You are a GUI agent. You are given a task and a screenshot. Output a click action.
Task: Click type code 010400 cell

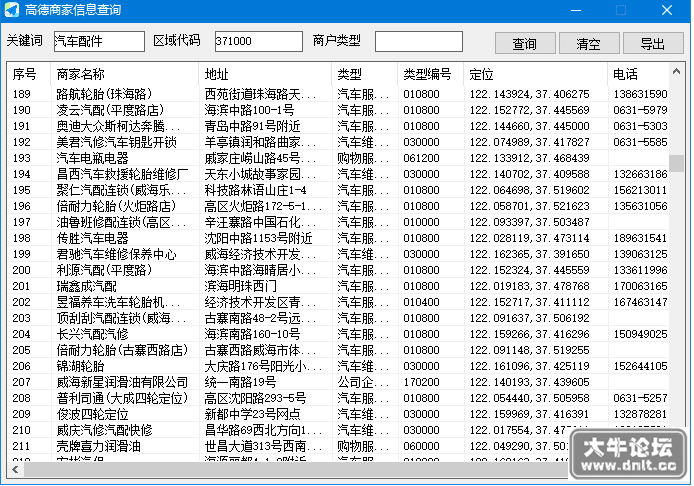[x=421, y=302]
